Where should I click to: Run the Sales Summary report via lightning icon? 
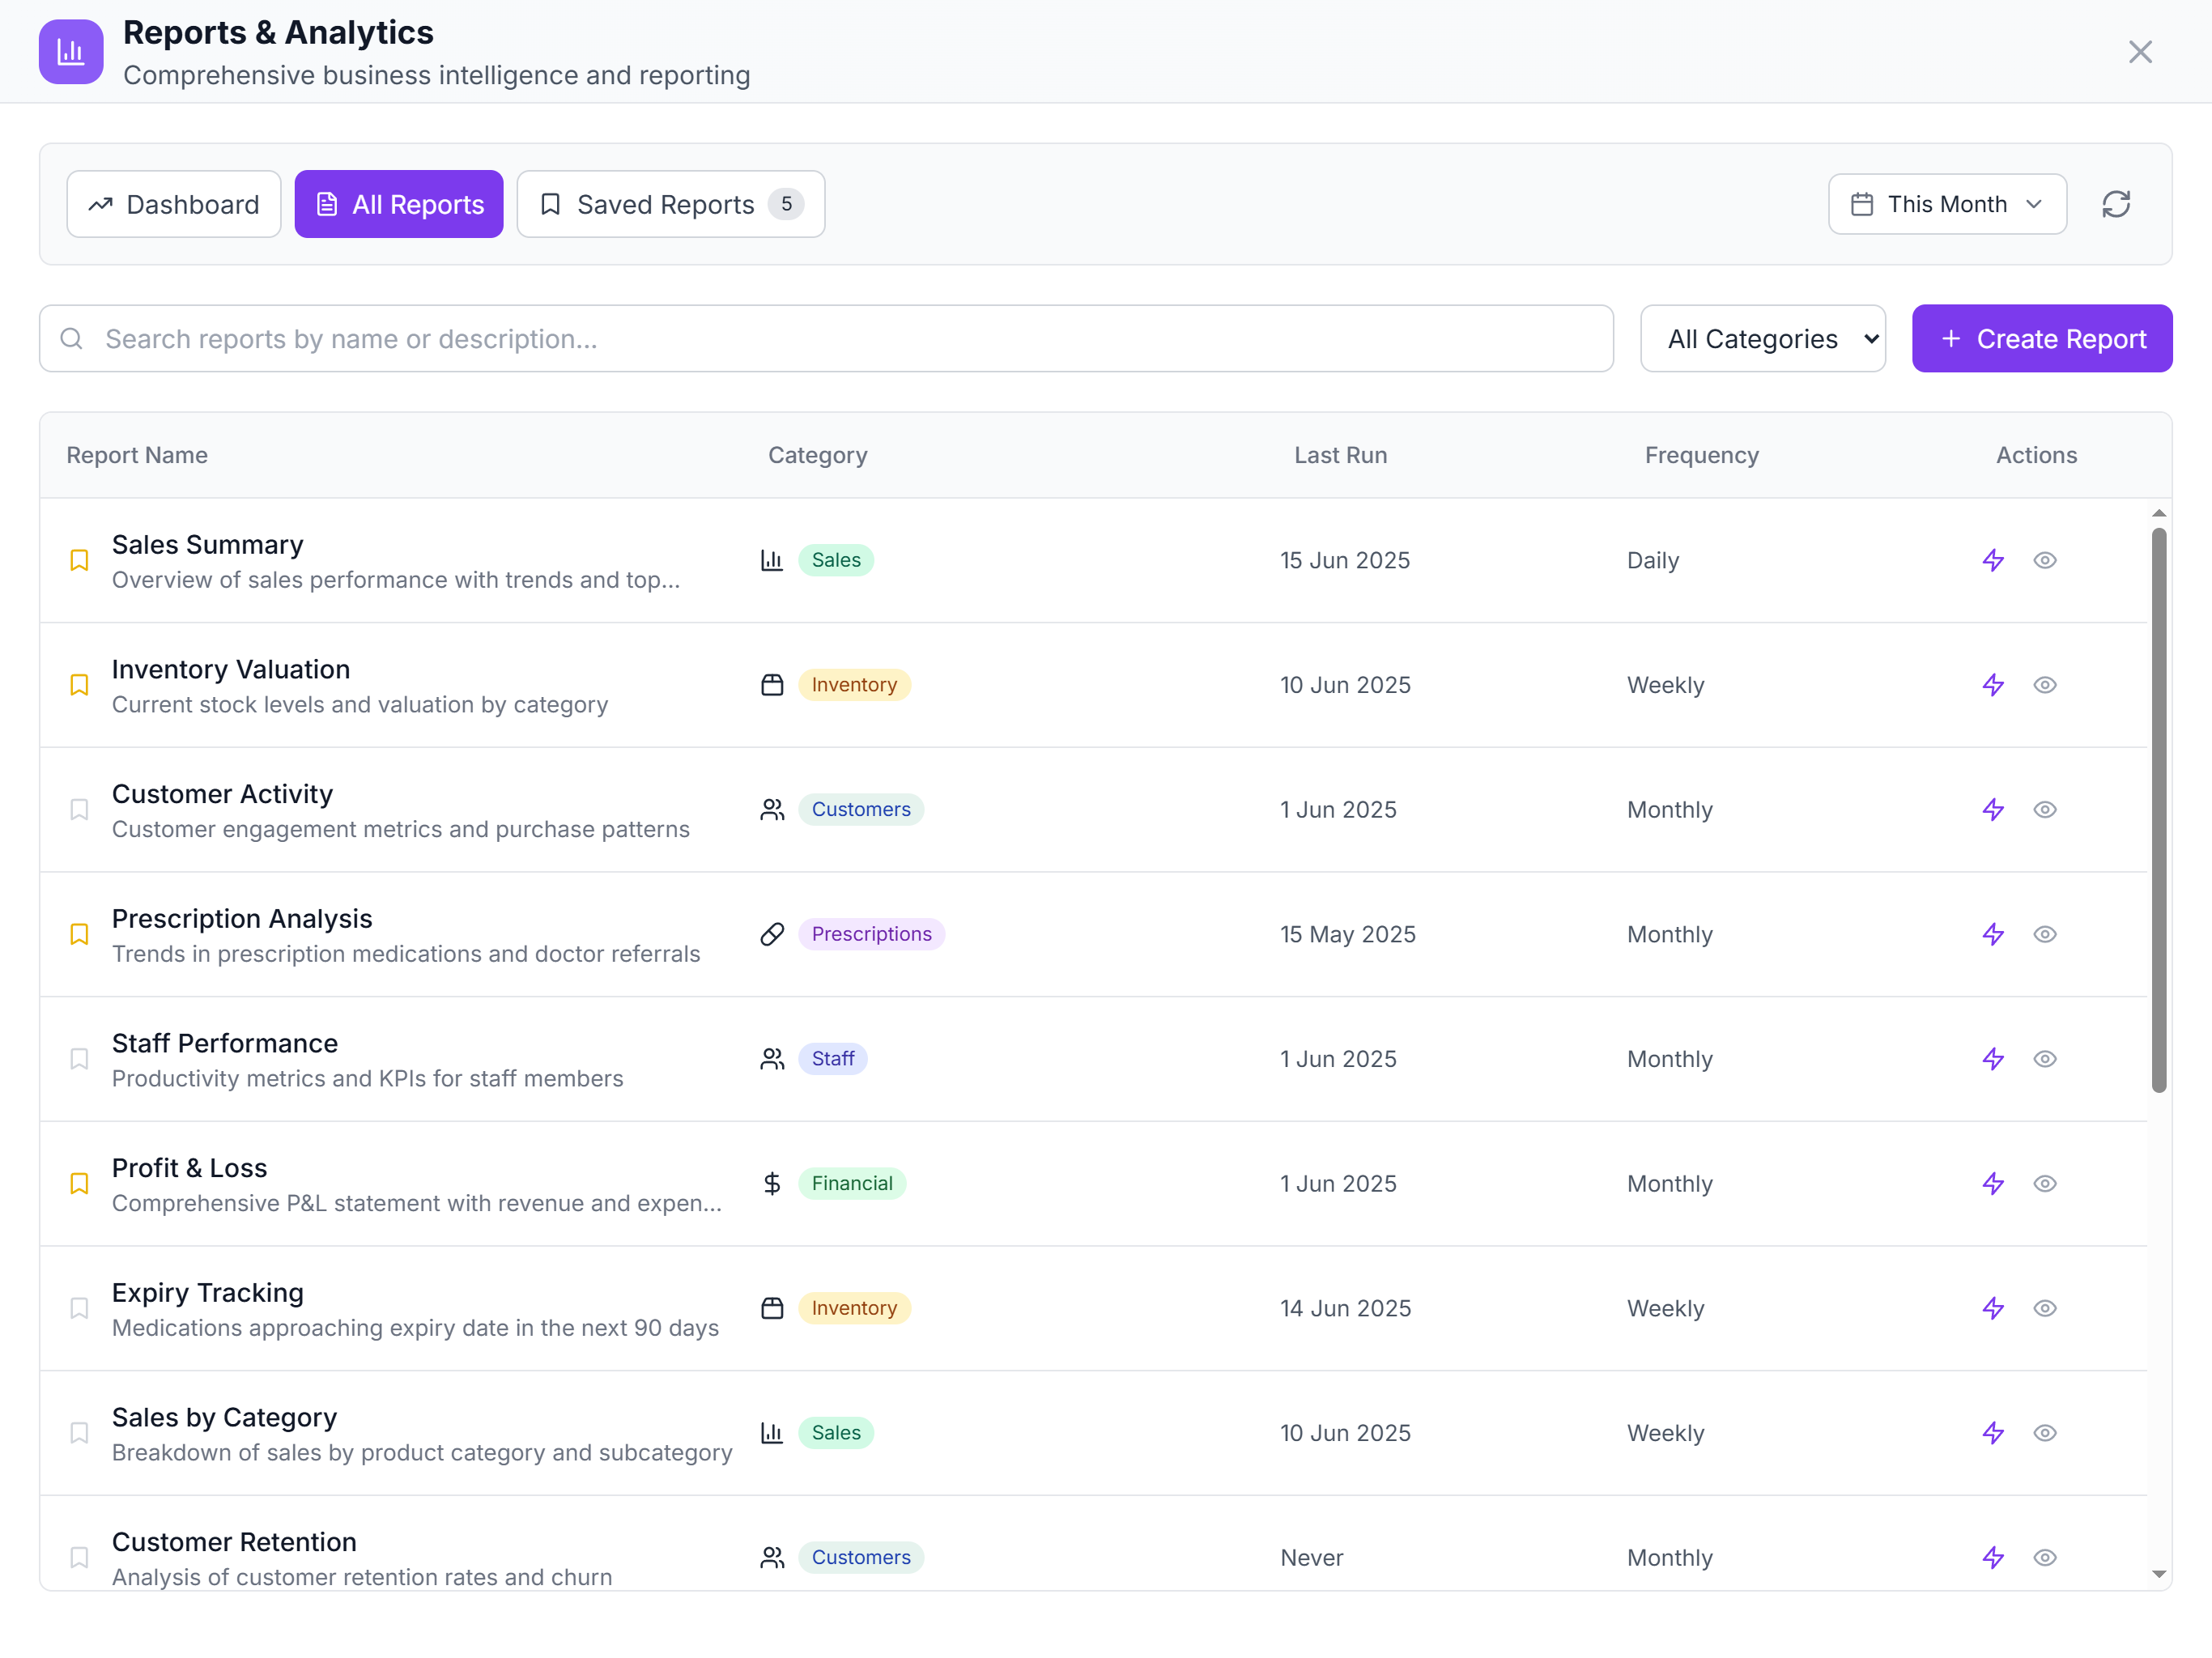[x=1992, y=560]
